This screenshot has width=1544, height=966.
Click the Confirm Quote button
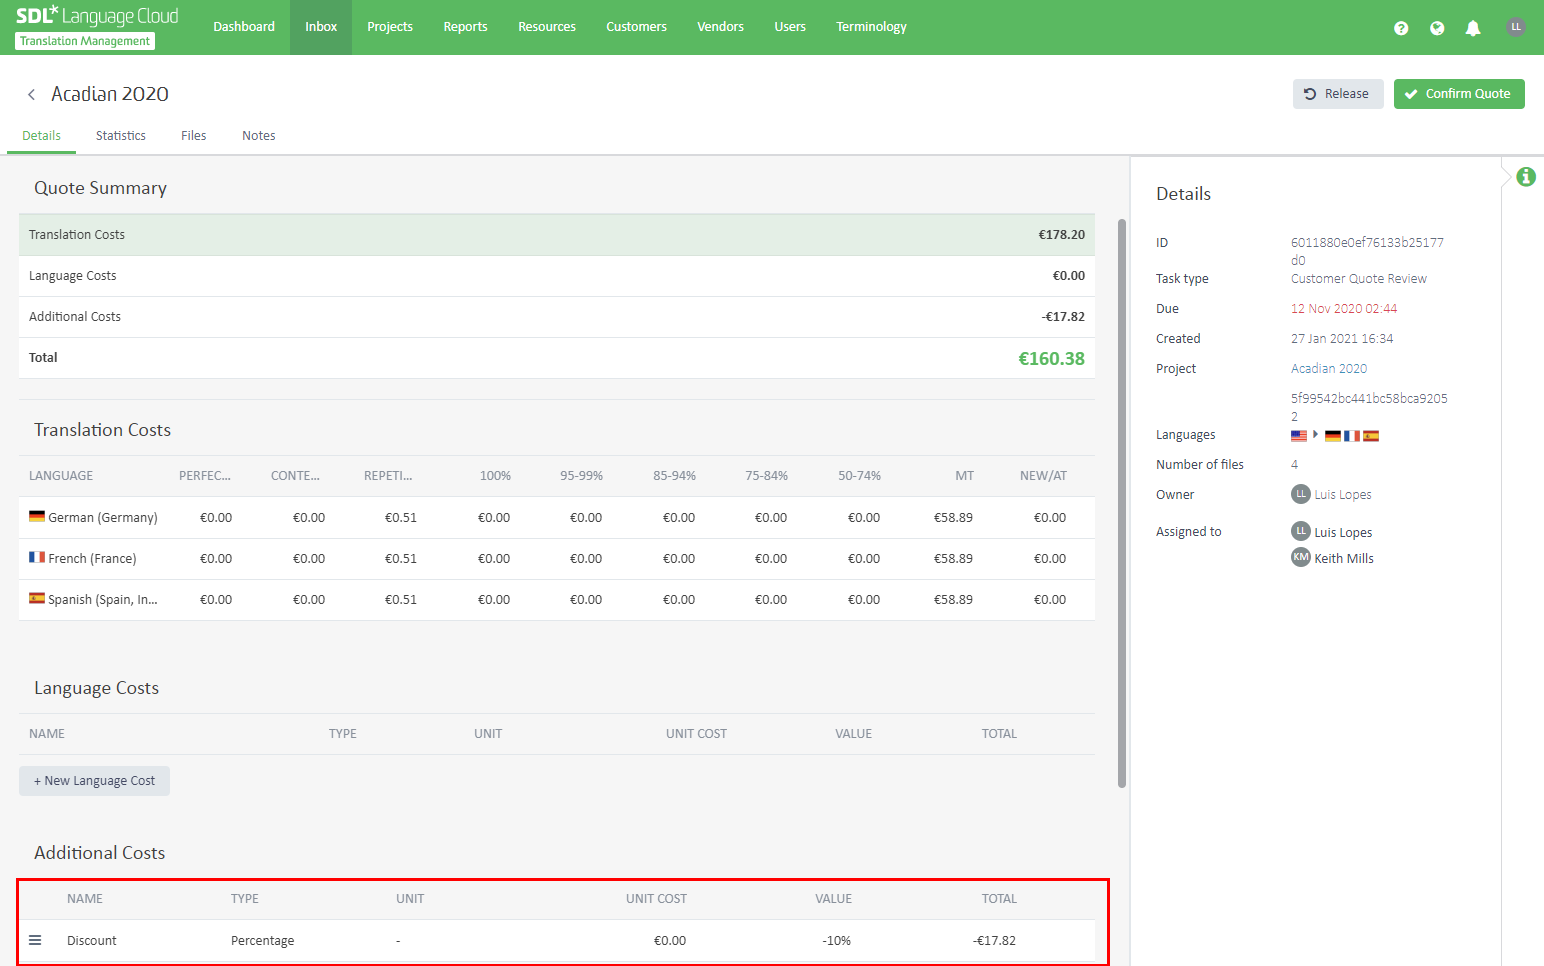point(1459,94)
